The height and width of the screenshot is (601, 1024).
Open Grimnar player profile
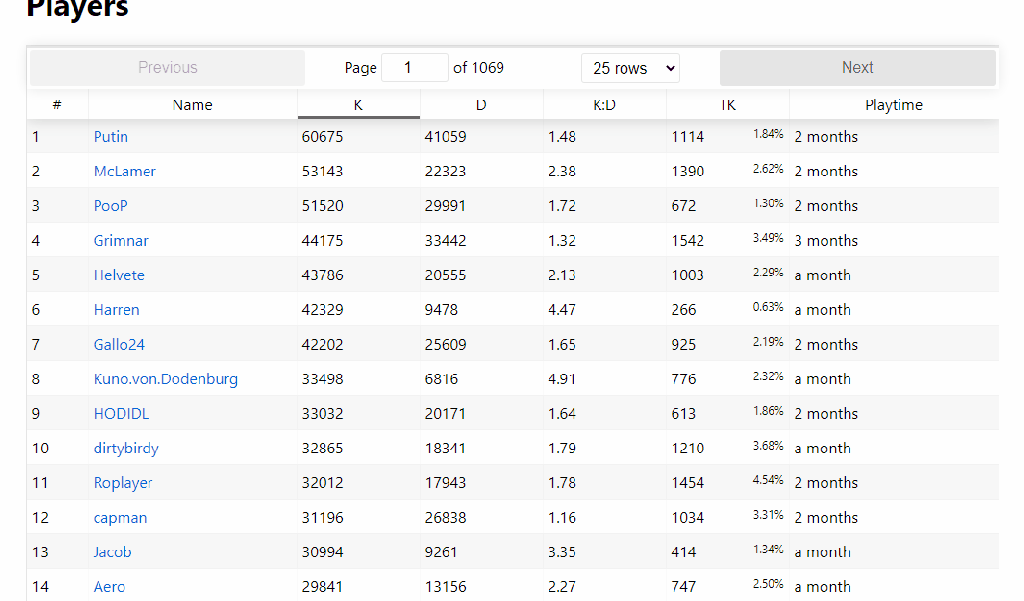click(121, 241)
